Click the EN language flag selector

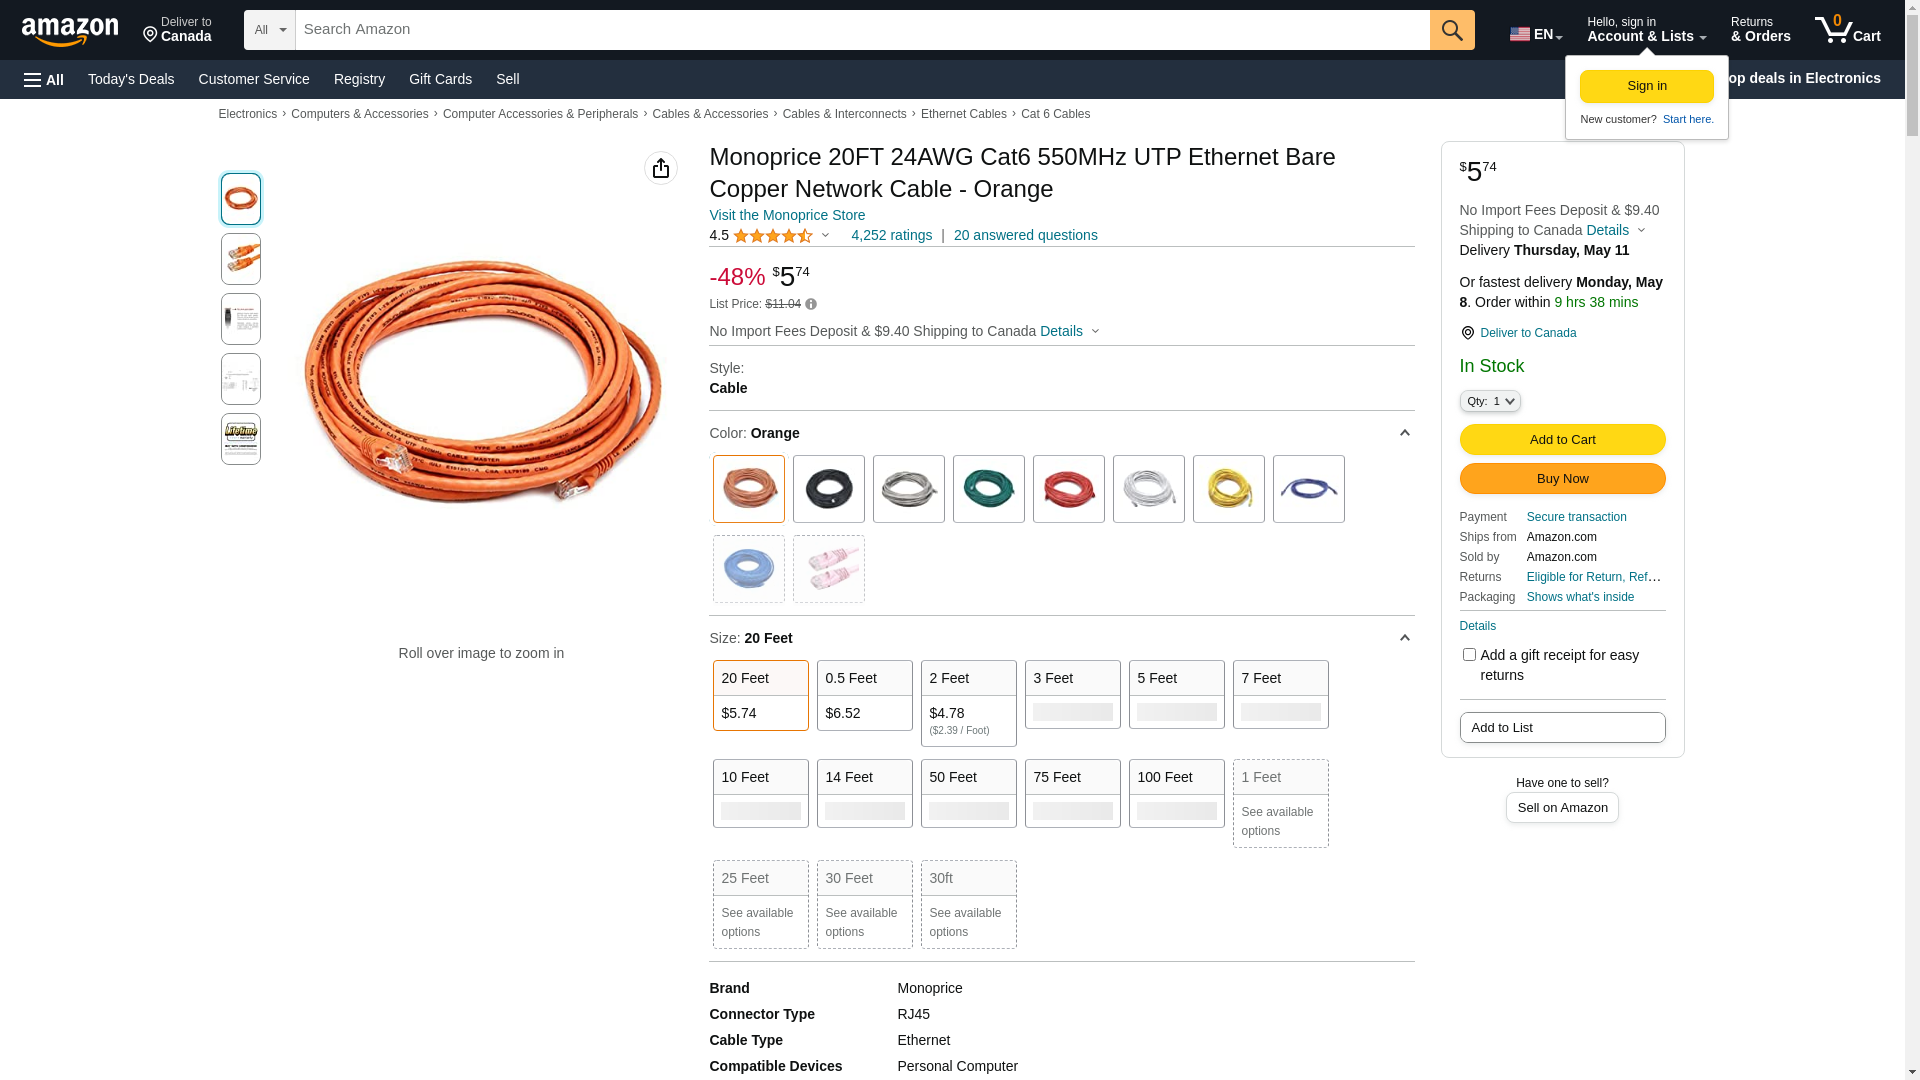pyautogui.click(x=1535, y=34)
